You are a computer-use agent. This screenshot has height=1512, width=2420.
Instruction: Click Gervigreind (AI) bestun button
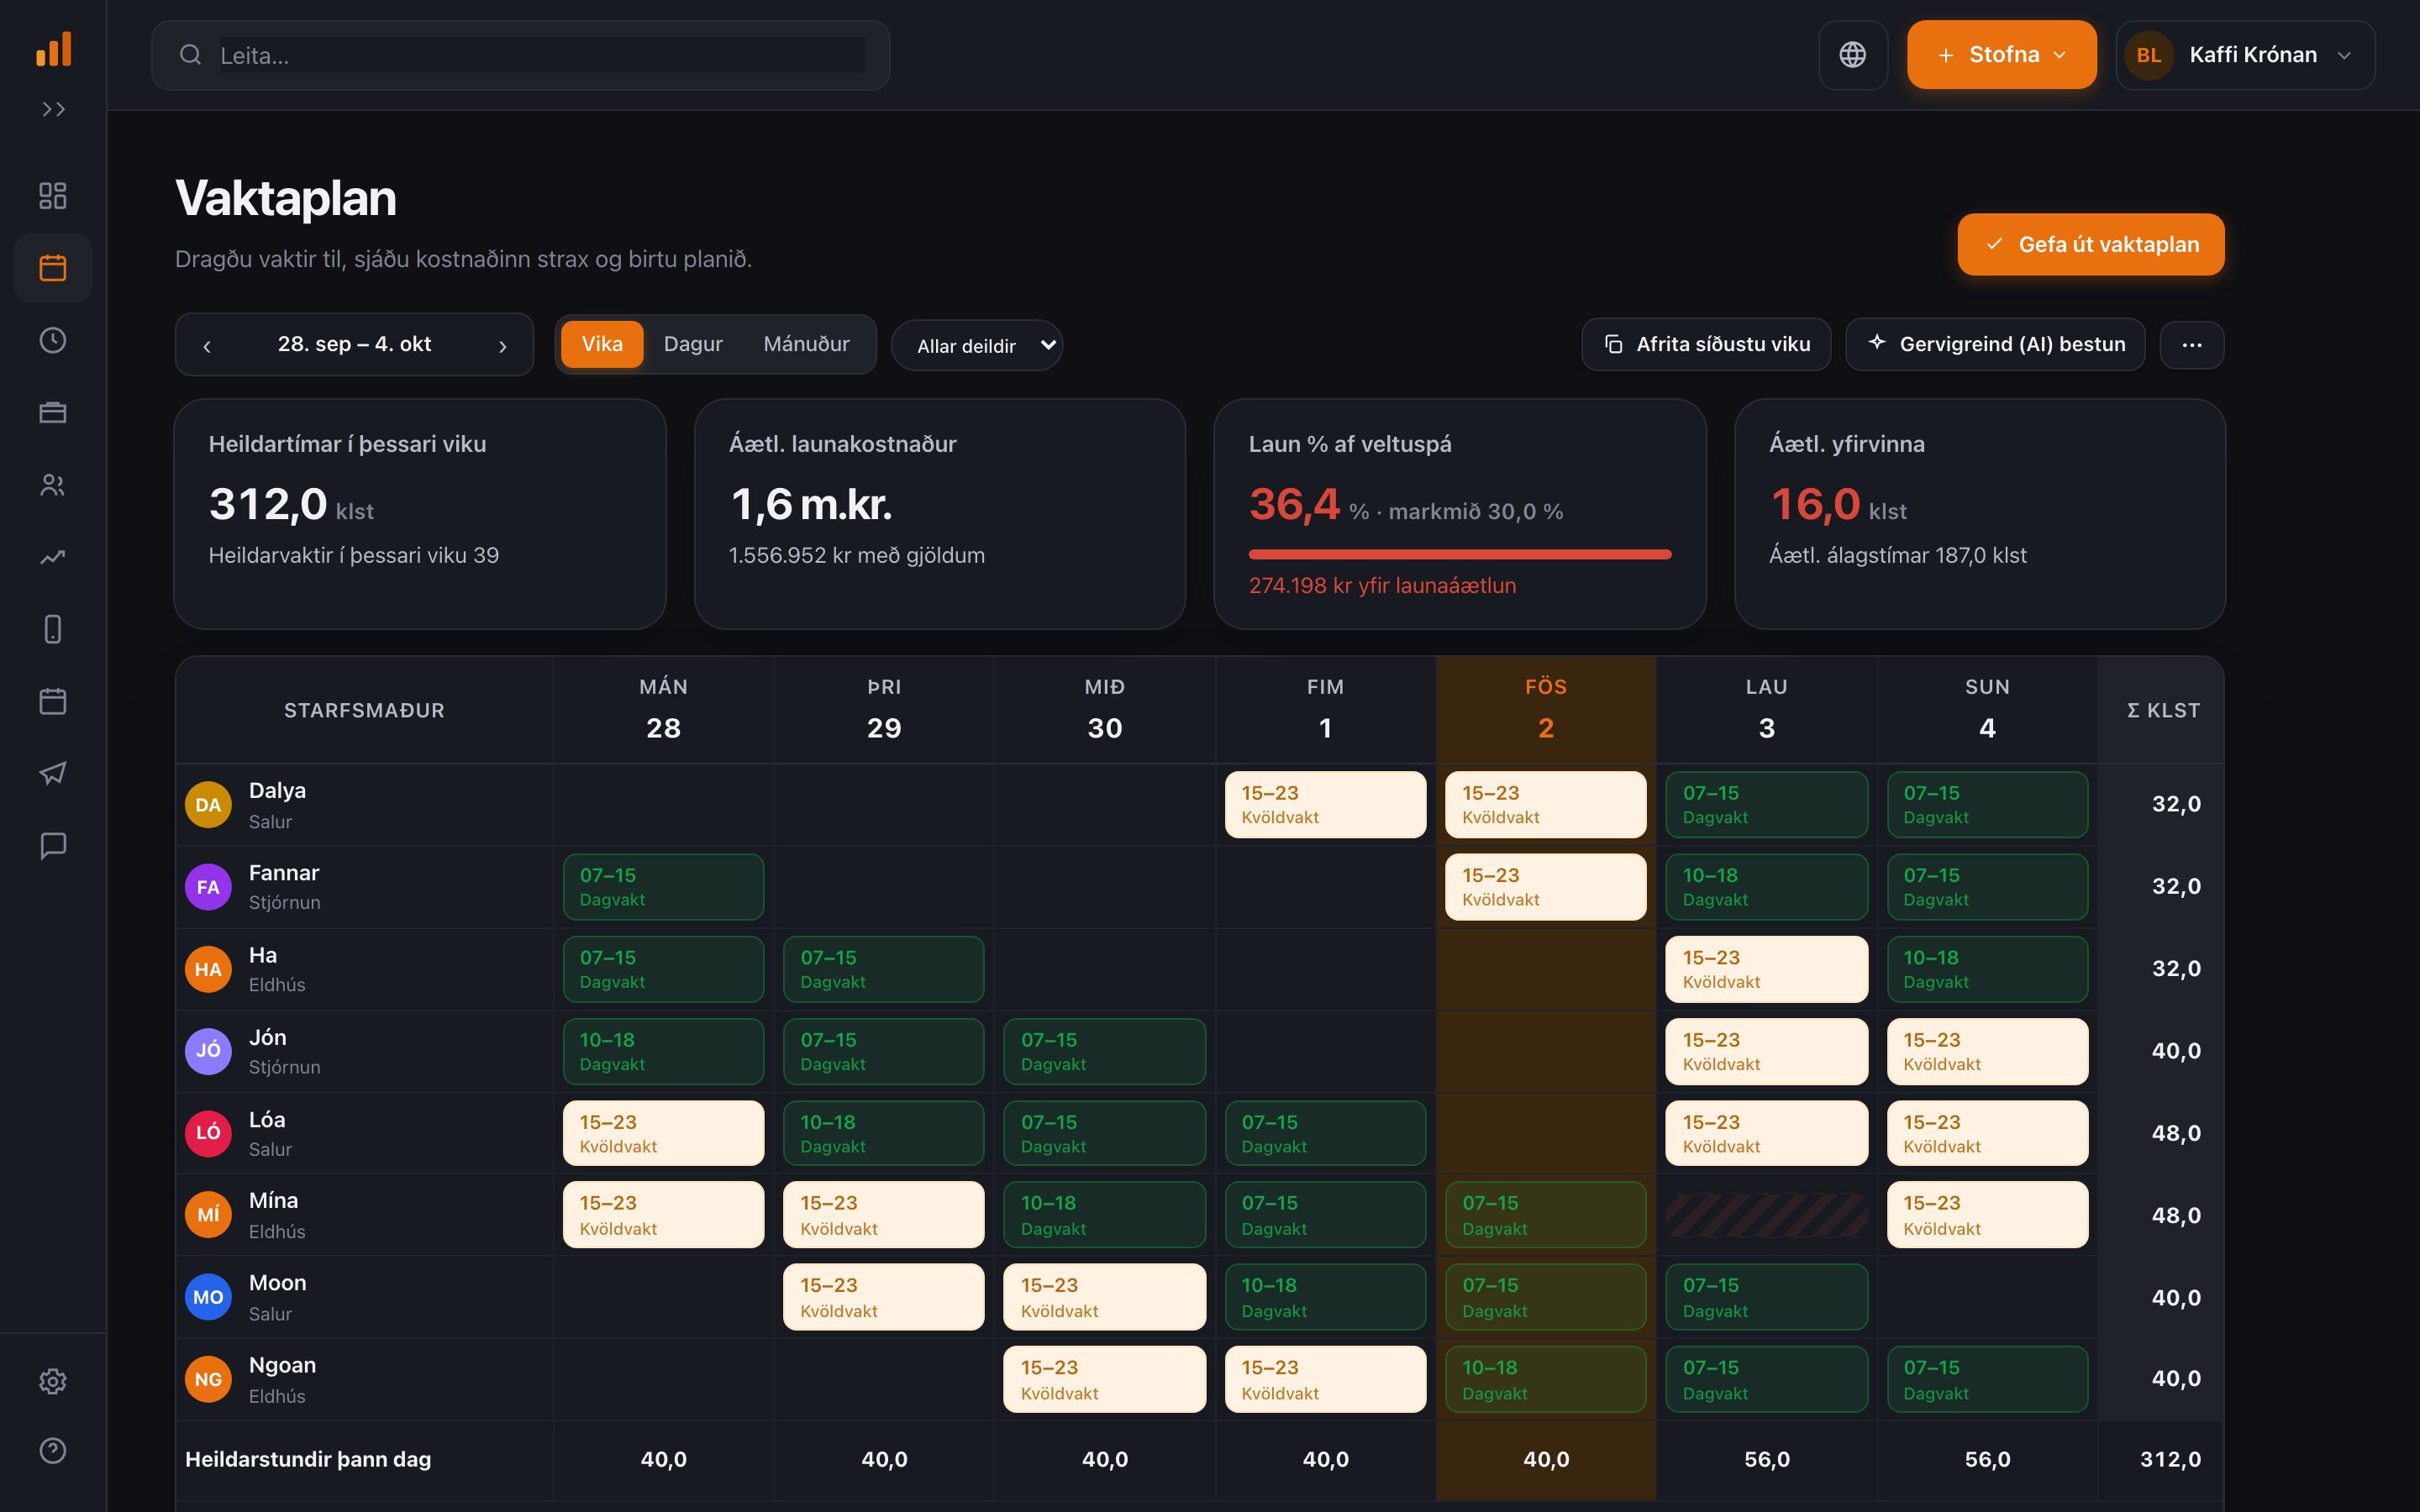[x=1995, y=344]
